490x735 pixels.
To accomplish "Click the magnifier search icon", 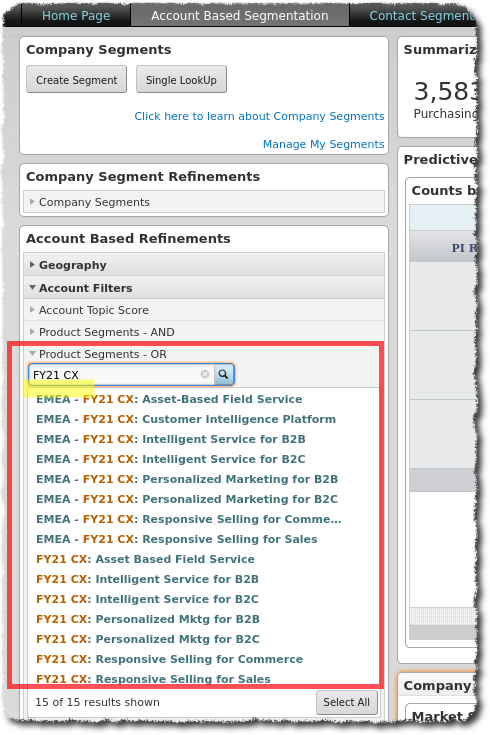I will 224,374.
